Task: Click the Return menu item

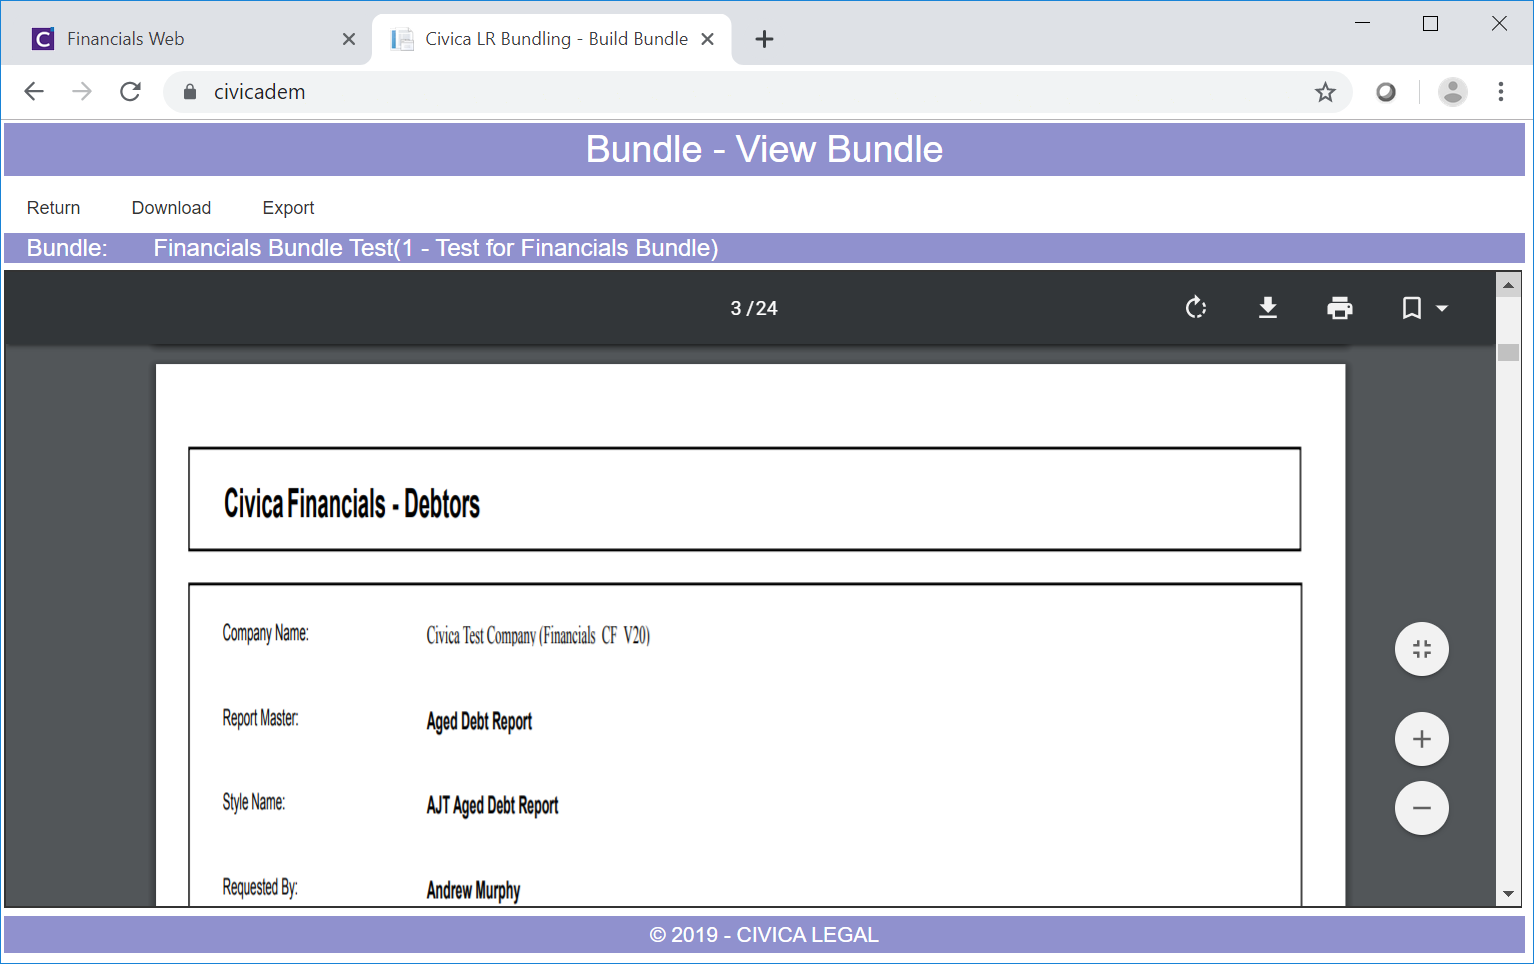Action: pyautogui.click(x=54, y=208)
